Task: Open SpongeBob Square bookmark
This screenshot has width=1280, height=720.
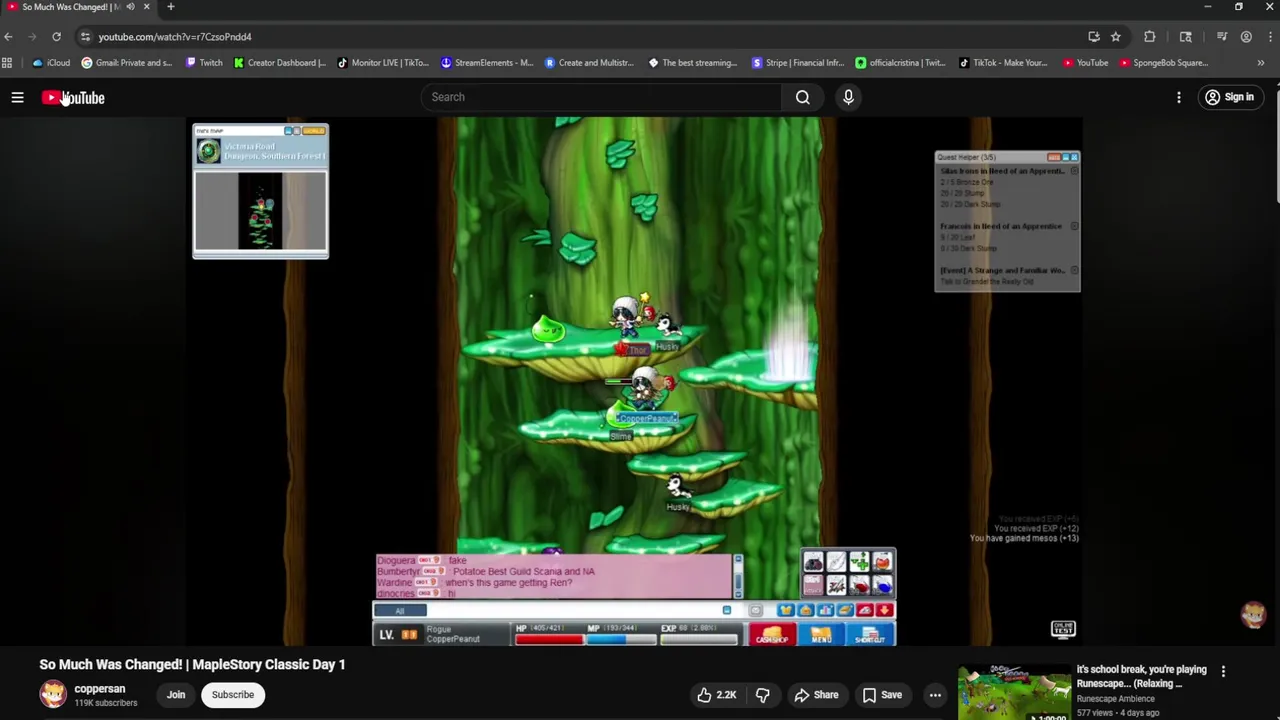Action: pos(1164,63)
